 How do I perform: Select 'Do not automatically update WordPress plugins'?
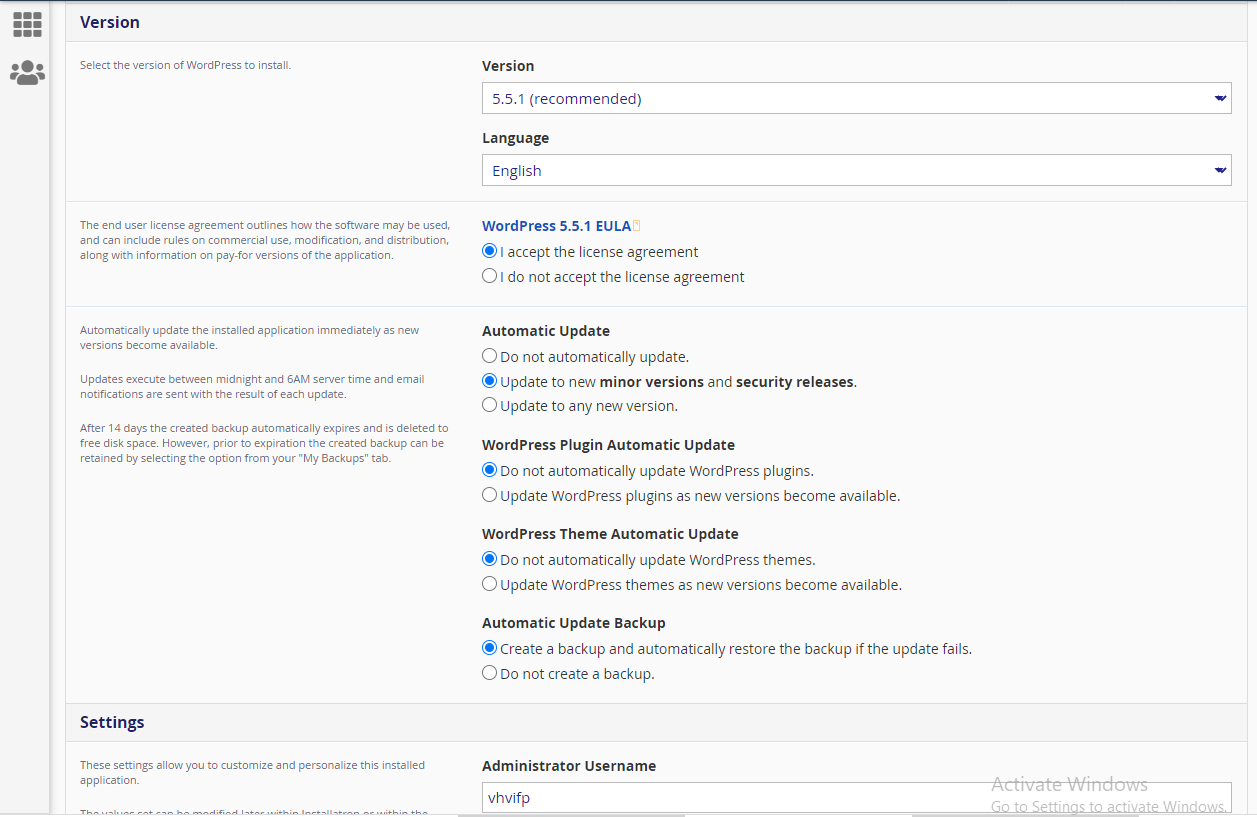pos(489,470)
